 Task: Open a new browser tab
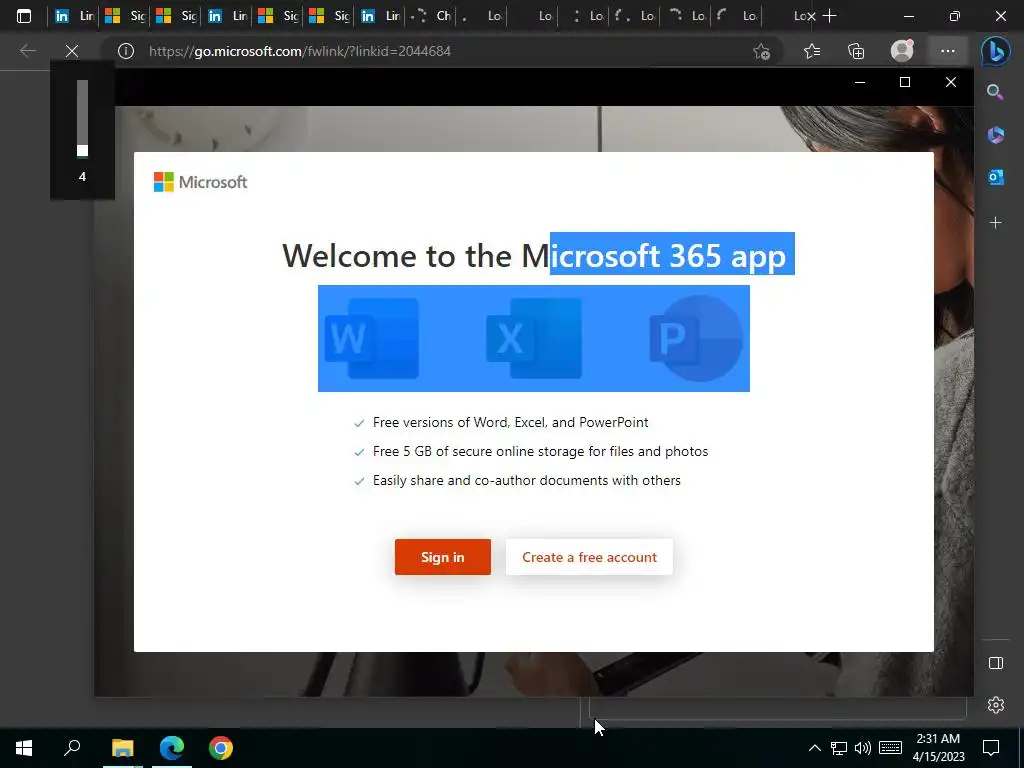[x=829, y=16]
